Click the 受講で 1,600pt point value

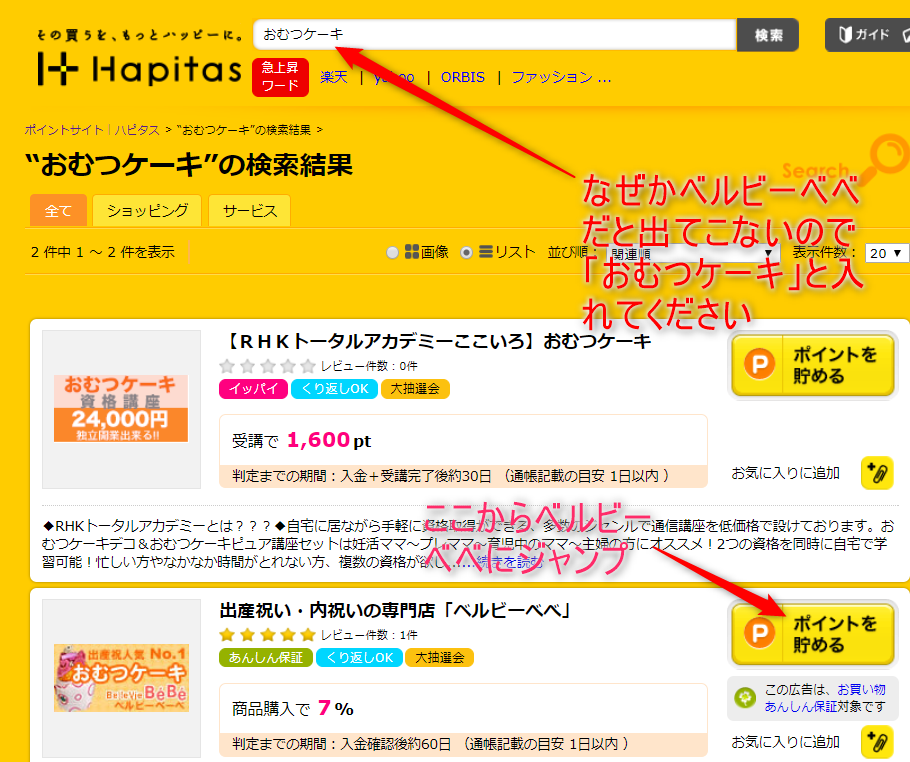click(301, 440)
